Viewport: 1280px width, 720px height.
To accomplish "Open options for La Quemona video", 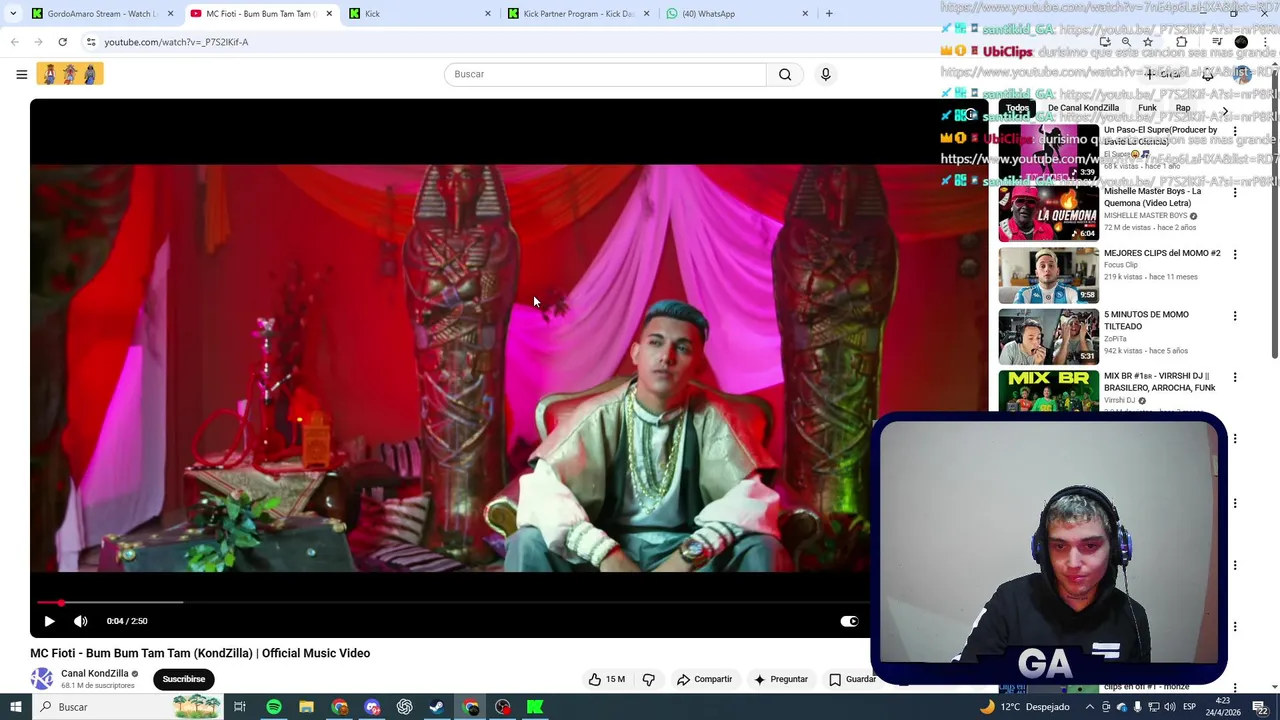I will [x=1235, y=192].
